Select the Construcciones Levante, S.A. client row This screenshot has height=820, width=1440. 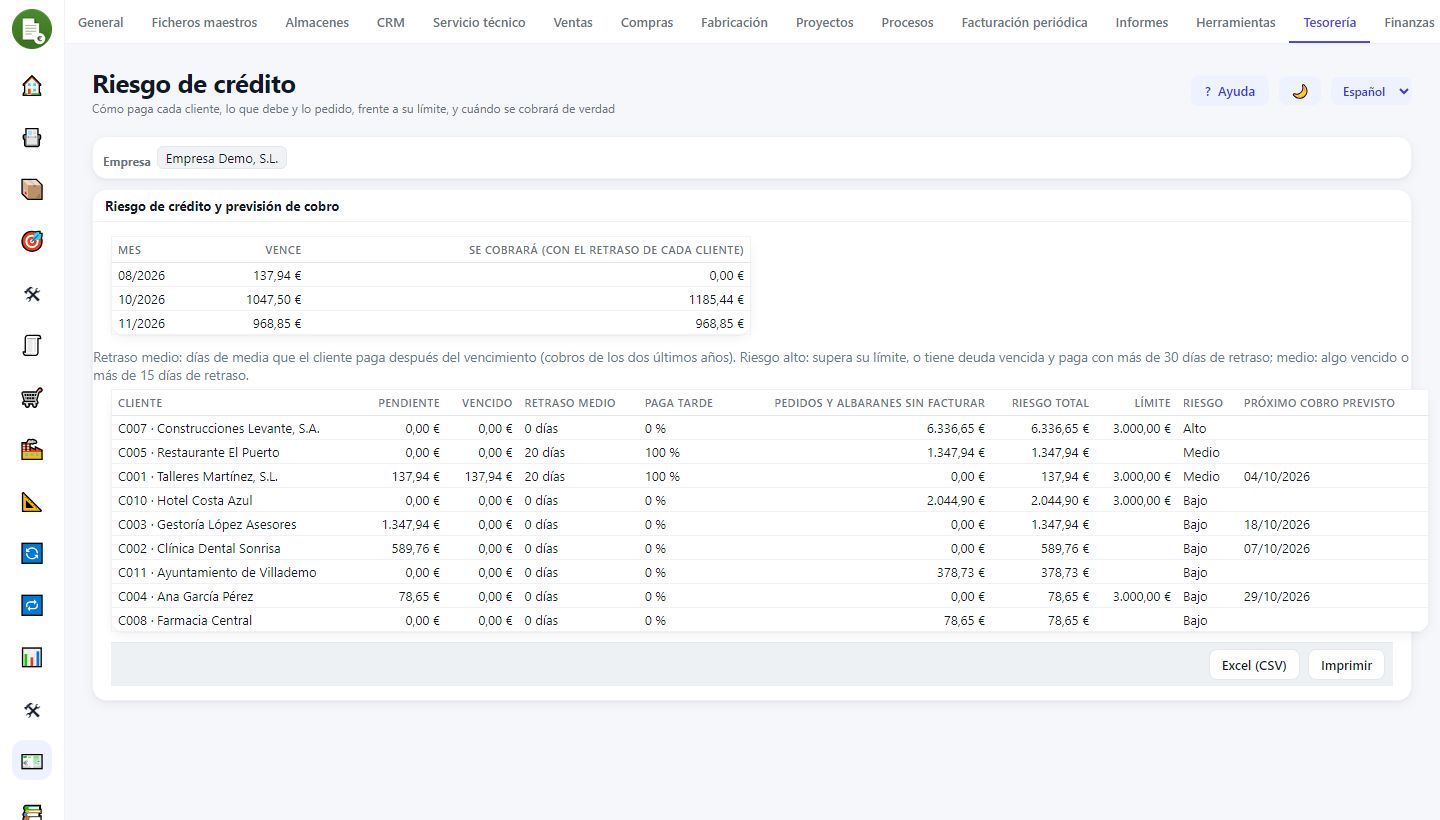tap(769, 428)
